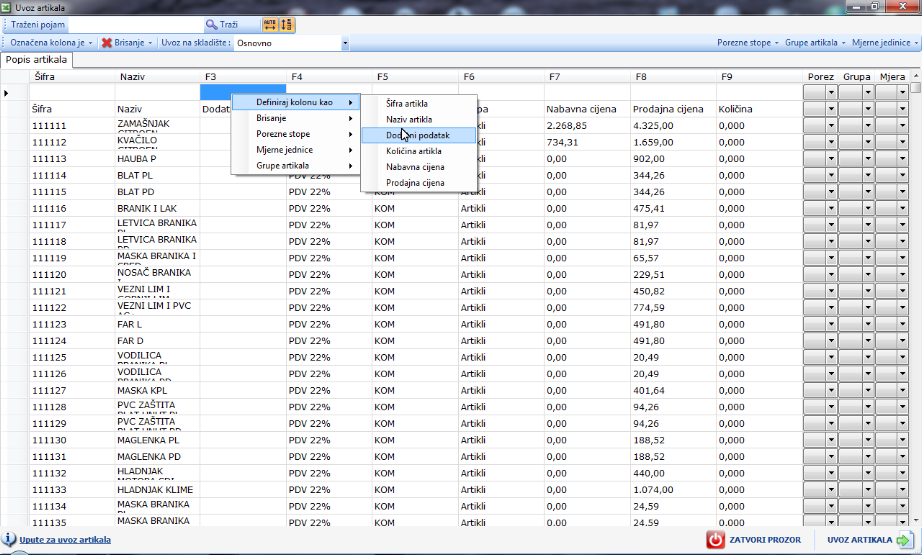The image size is (922, 555).
Task: Click the Porez column header
Action: coord(820,76)
